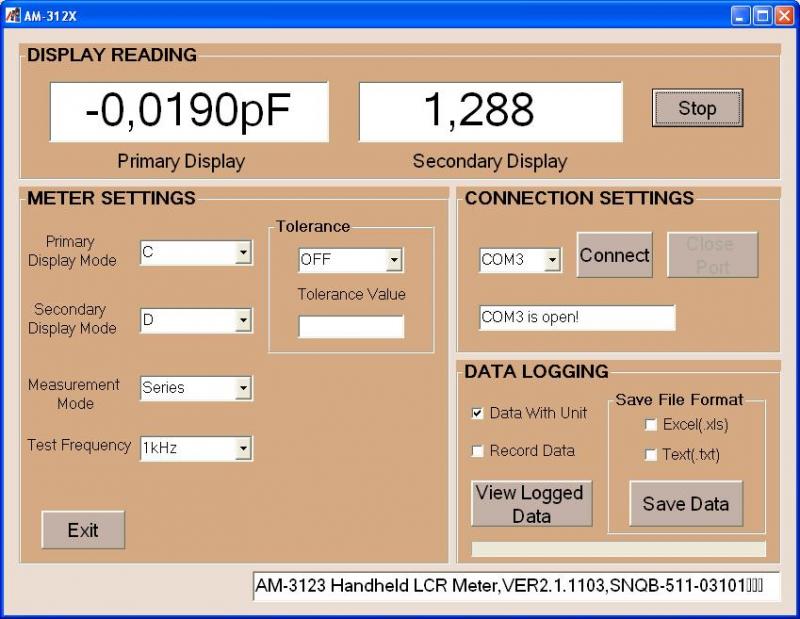The width and height of the screenshot is (800, 619).
Task: Open the COM3 port selection dropdown
Action: [520, 260]
